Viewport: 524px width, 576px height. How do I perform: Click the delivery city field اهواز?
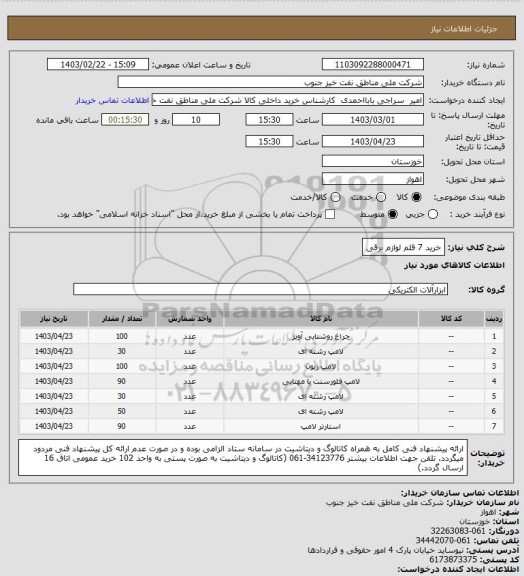click(373, 179)
